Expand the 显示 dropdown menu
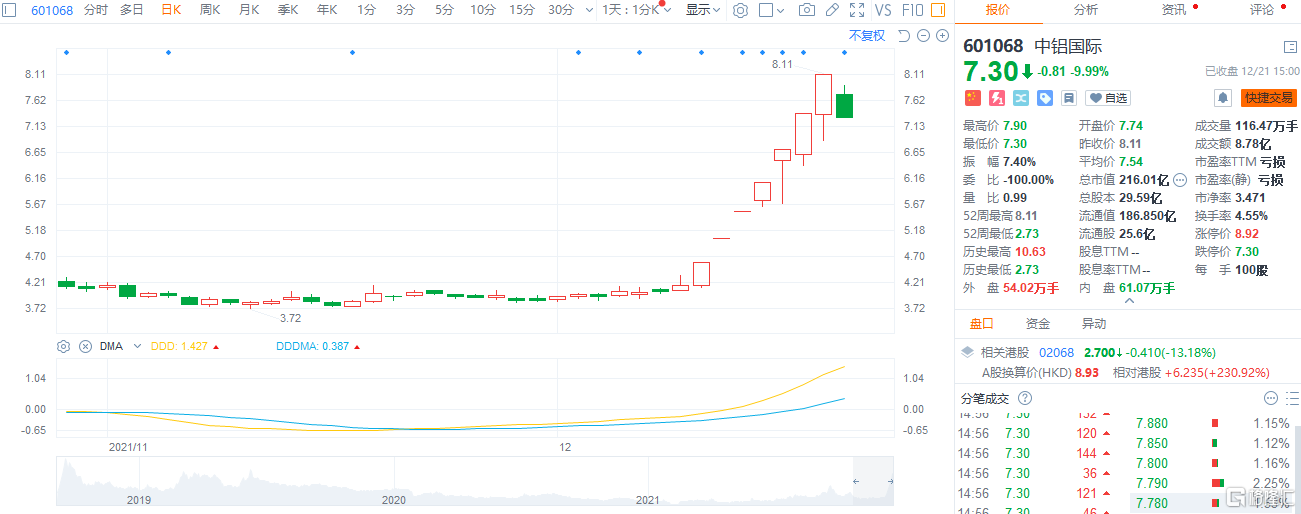The height and width of the screenshot is (514, 1301). click(x=703, y=10)
